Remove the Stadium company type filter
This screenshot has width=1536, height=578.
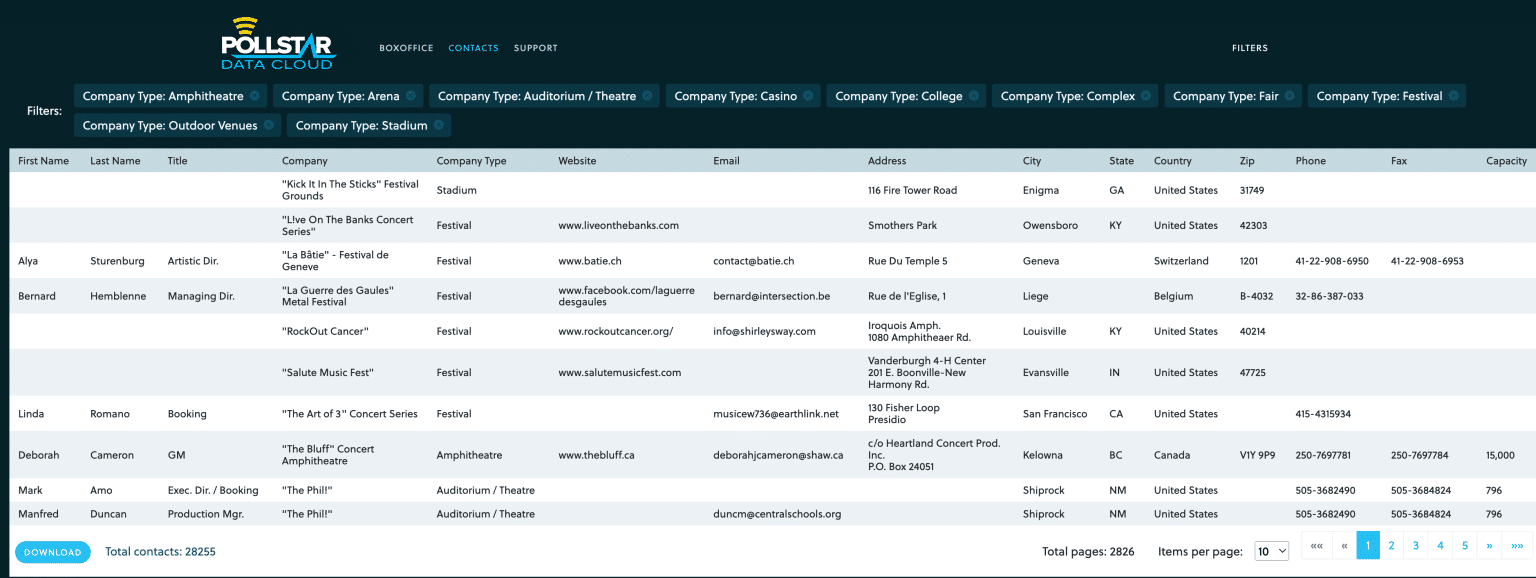pyautogui.click(x=440, y=125)
